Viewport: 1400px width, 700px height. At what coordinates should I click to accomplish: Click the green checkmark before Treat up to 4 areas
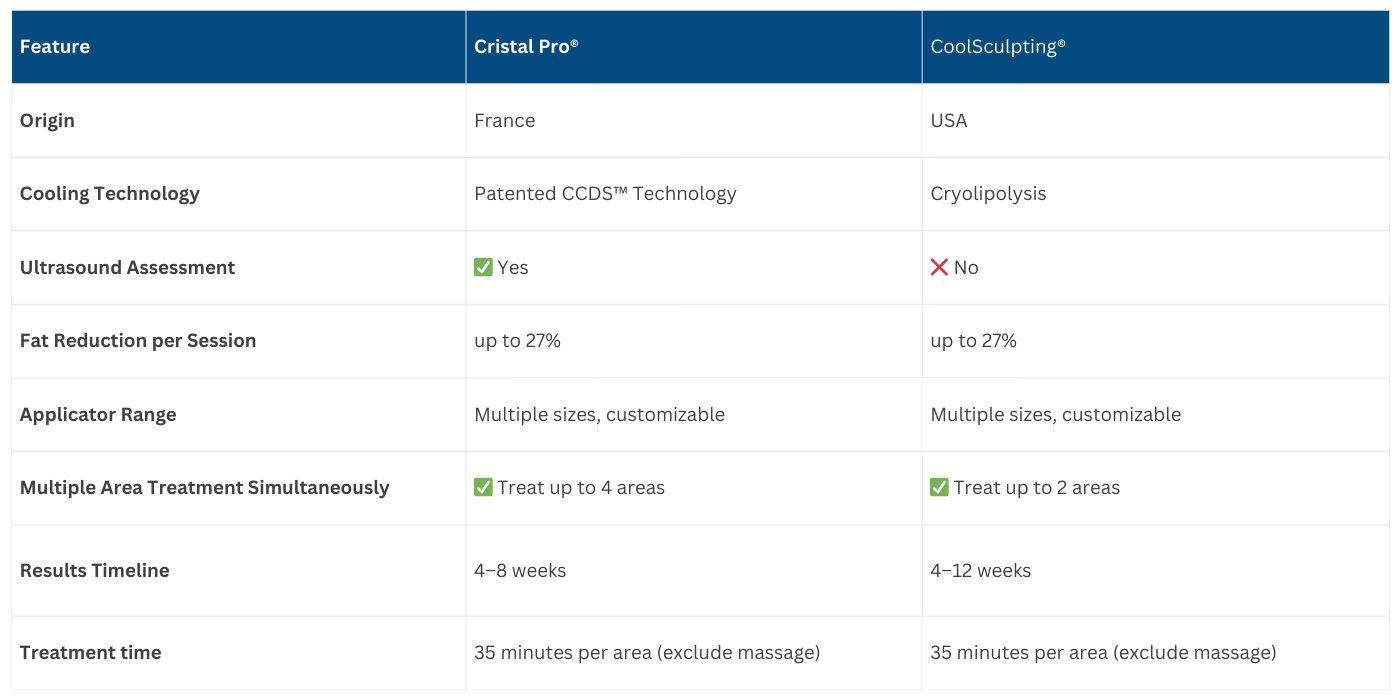coord(483,488)
